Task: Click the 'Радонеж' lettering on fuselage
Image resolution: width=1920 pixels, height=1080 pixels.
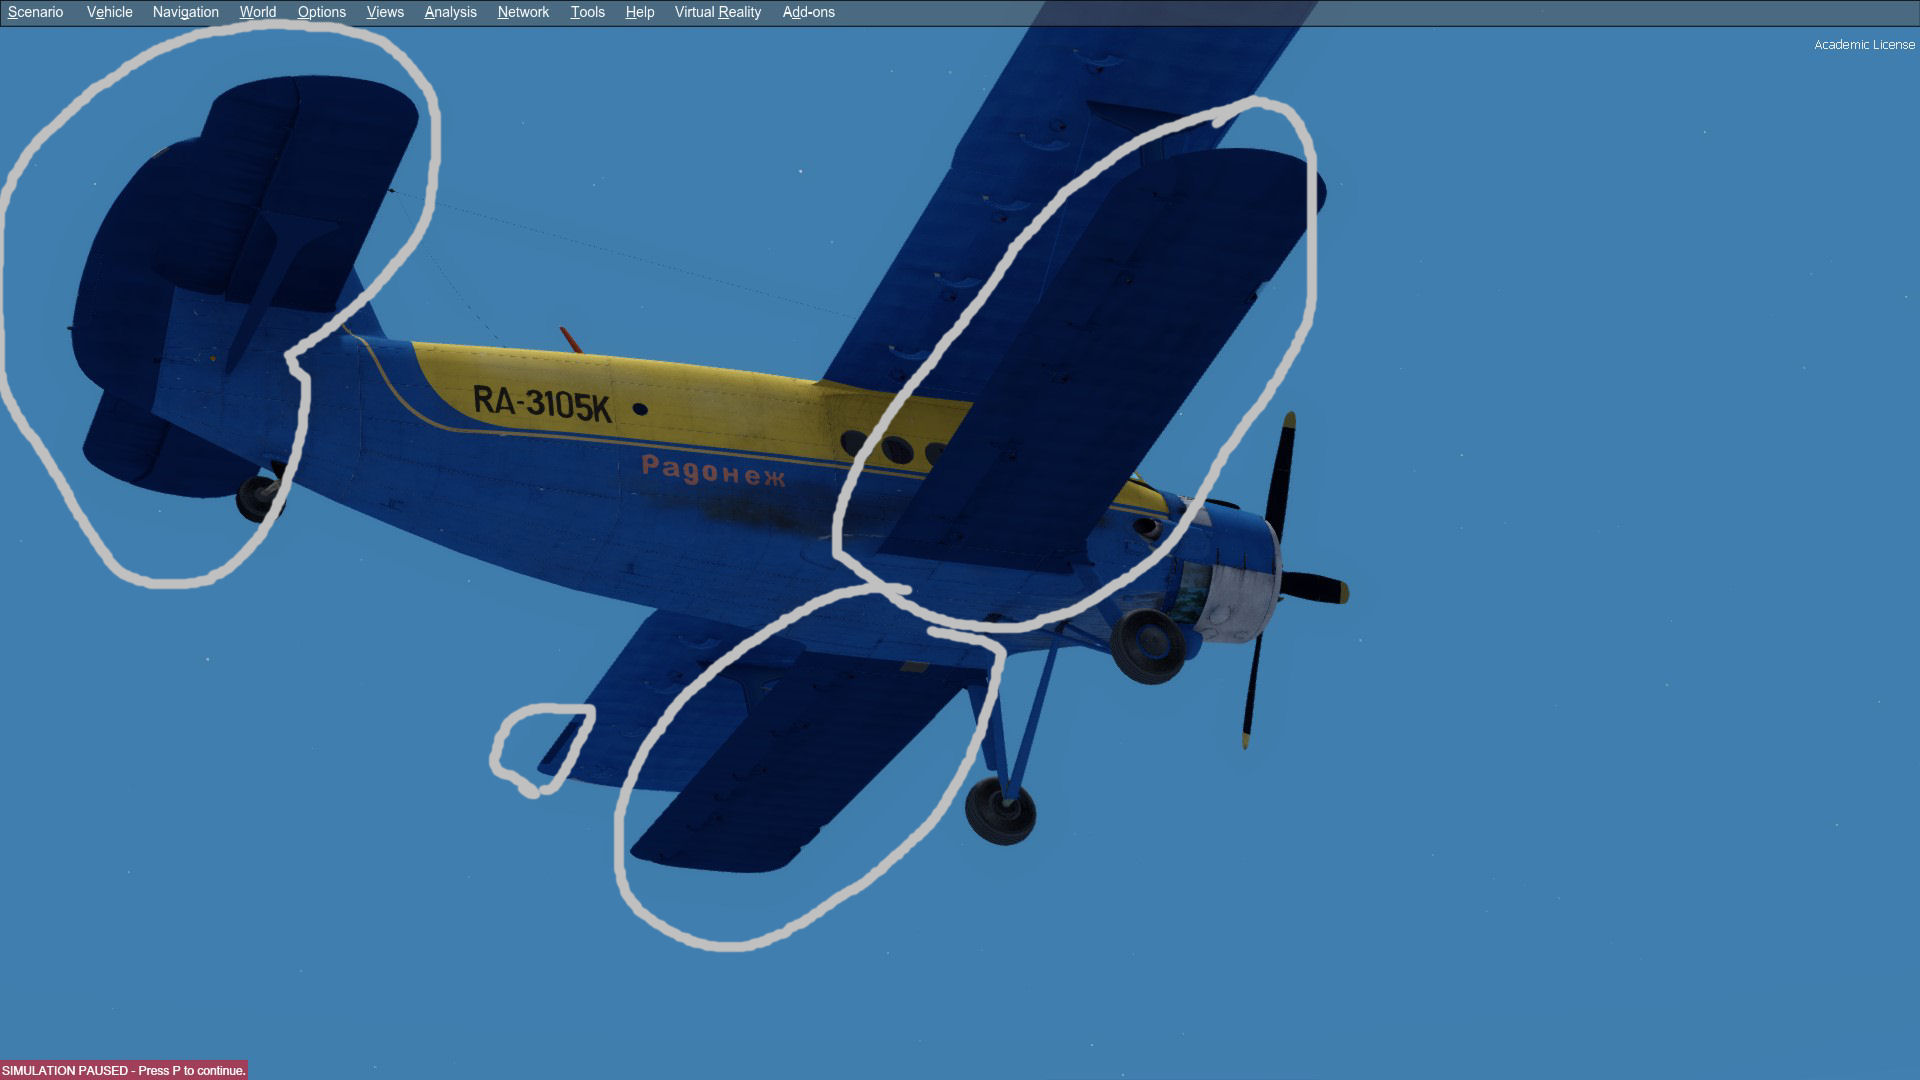Action: click(x=713, y=471)
